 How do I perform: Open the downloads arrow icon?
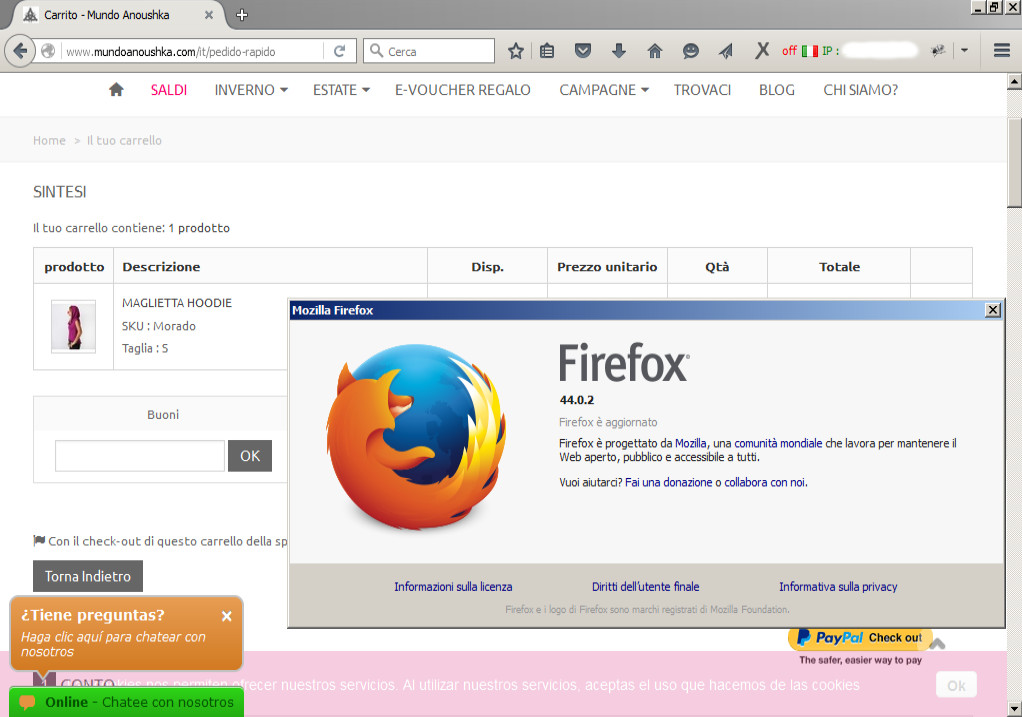click(619, 51)
